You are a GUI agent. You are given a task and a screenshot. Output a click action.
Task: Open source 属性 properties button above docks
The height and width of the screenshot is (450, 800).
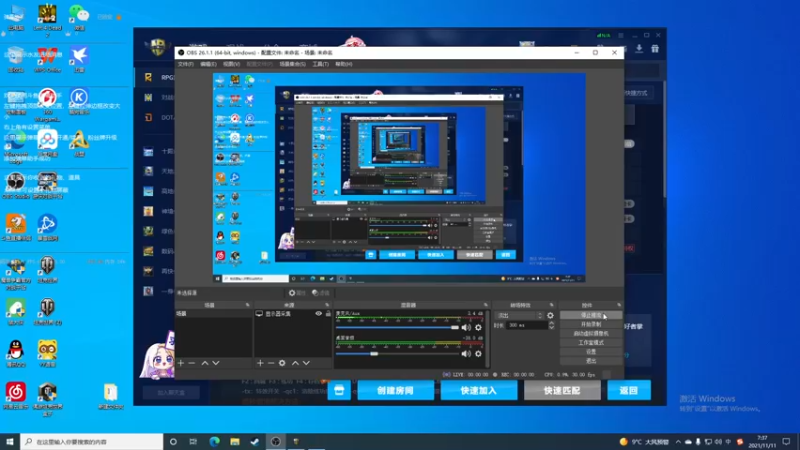[296, 293]
